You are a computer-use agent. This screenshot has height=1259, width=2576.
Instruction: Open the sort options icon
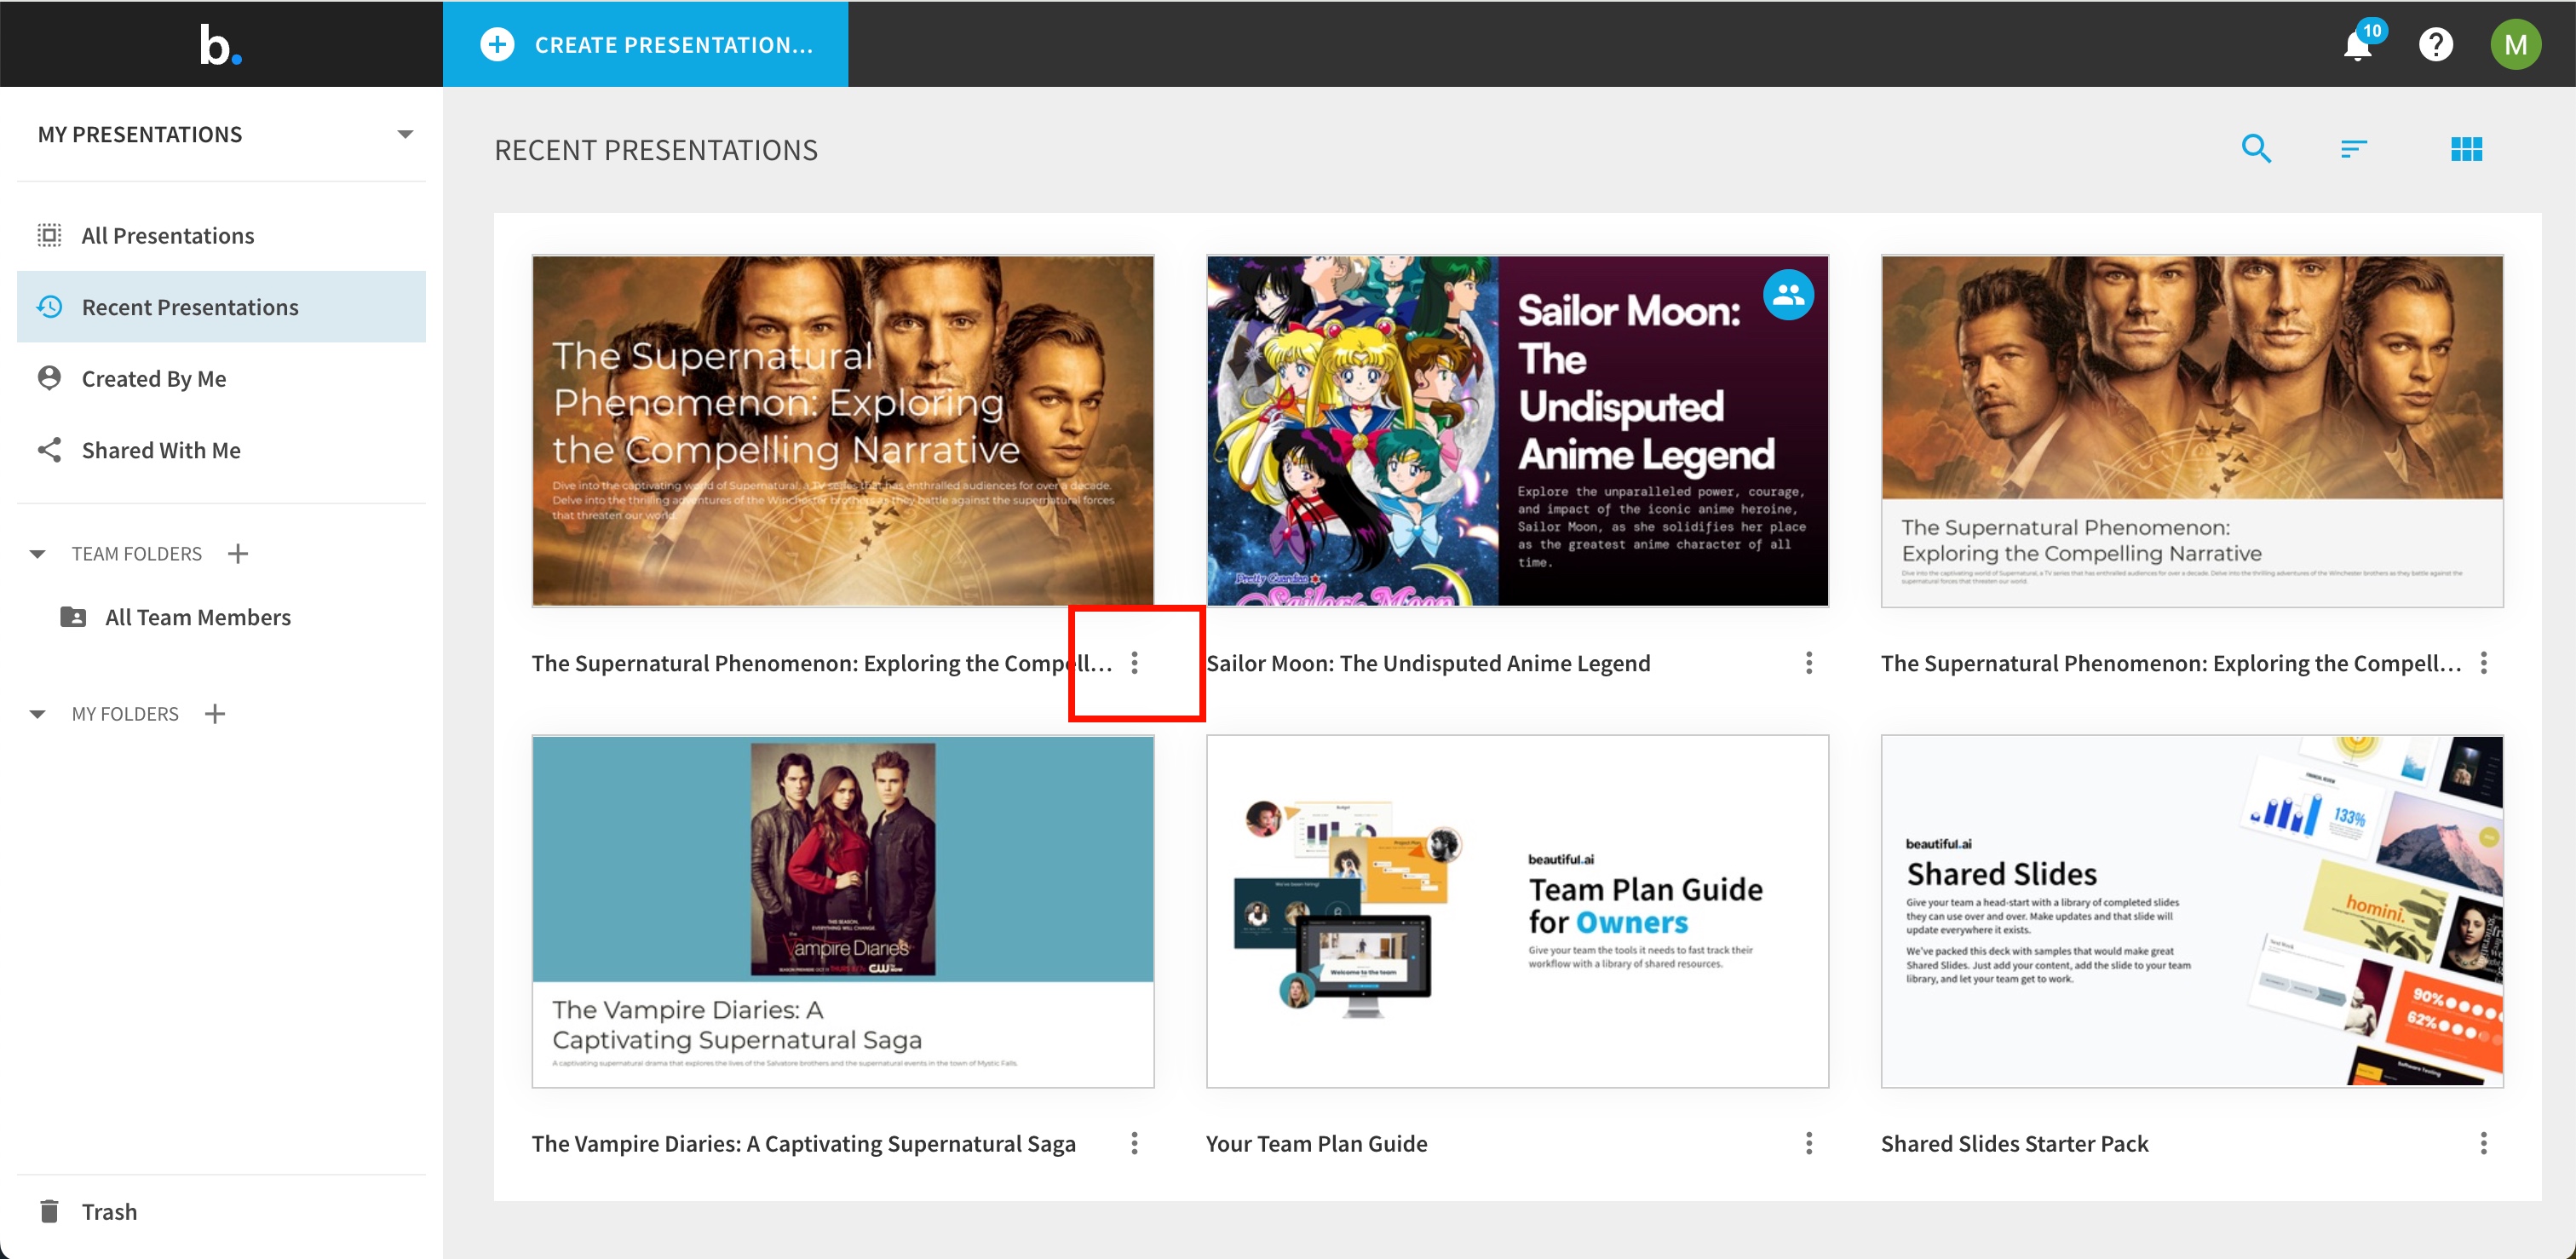click(2353, 149)
